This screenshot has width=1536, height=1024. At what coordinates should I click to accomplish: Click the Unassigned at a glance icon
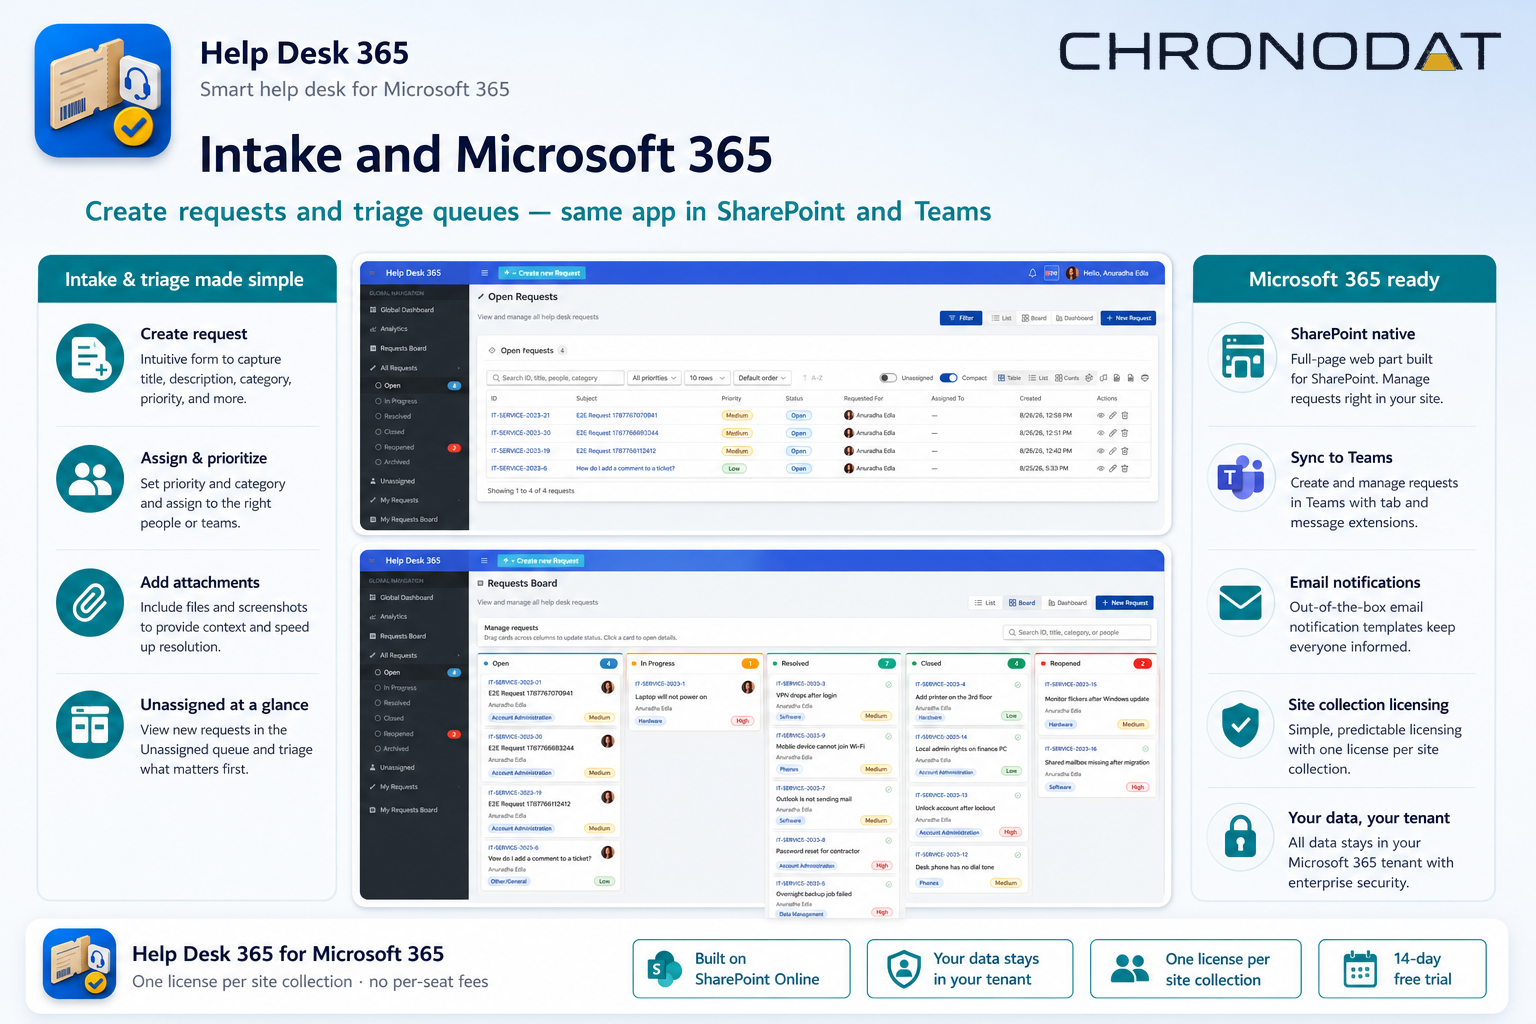(x=90, y=725)
